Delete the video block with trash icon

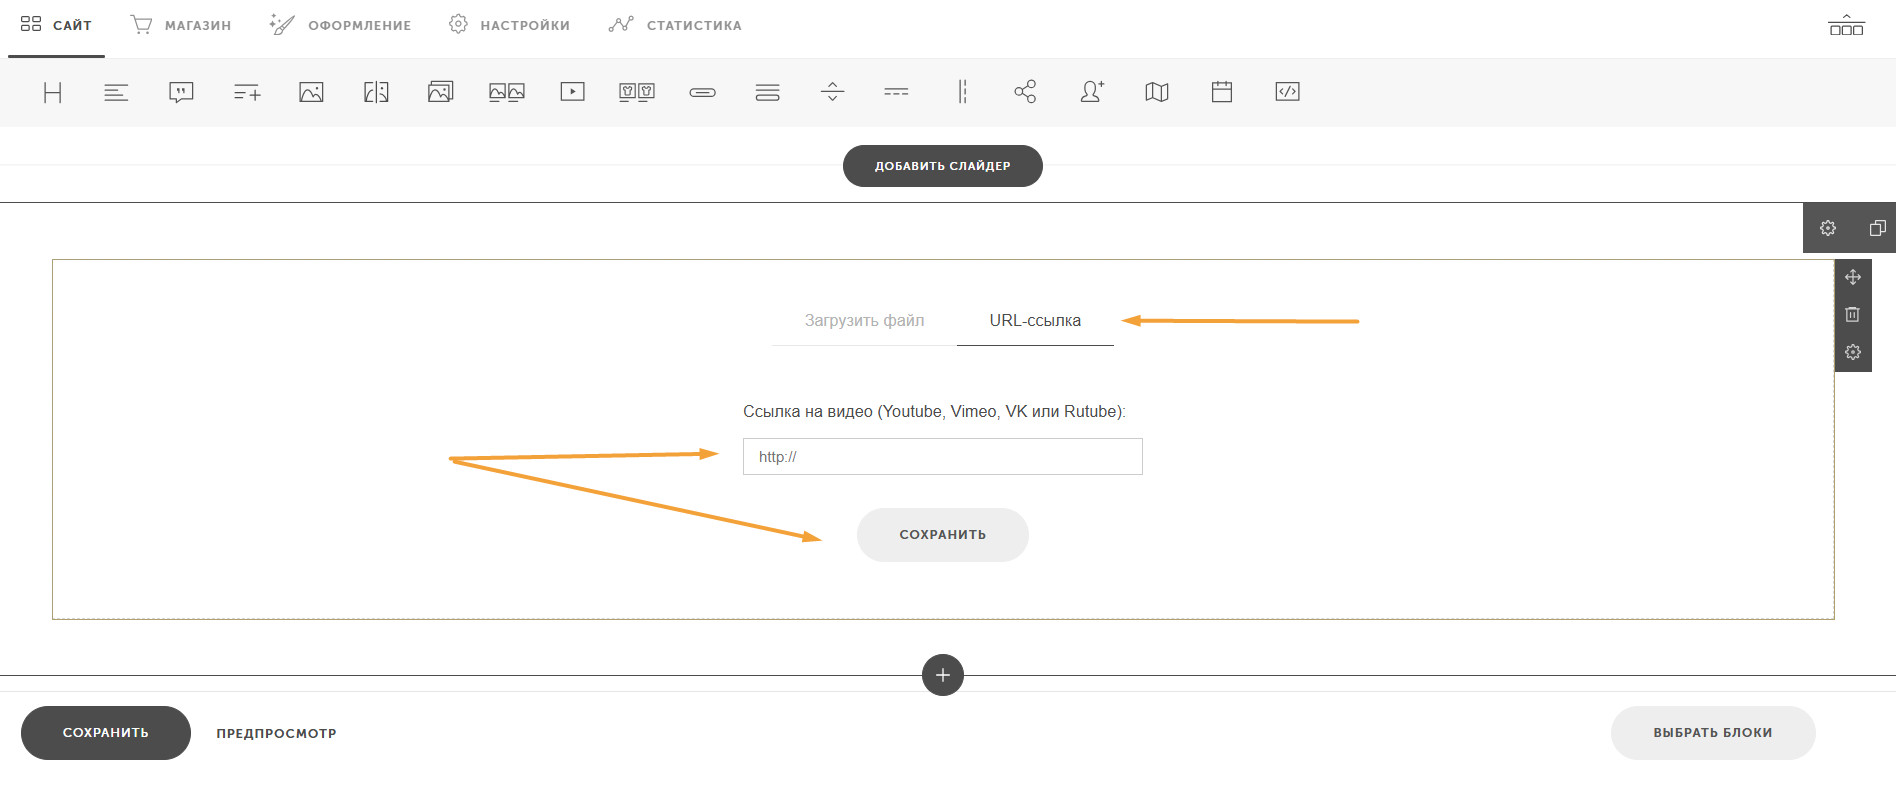point(1852,315)
